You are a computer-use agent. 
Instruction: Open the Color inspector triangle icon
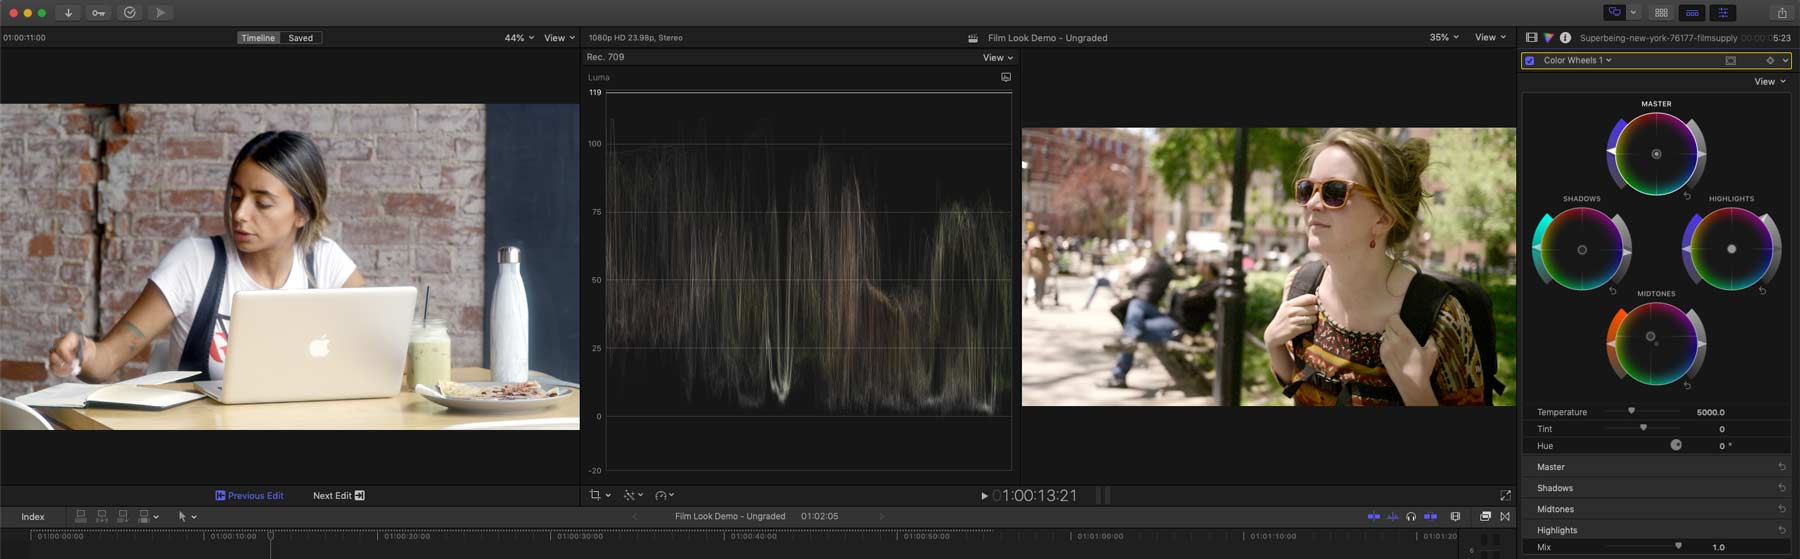click(x=1548, y=37)
